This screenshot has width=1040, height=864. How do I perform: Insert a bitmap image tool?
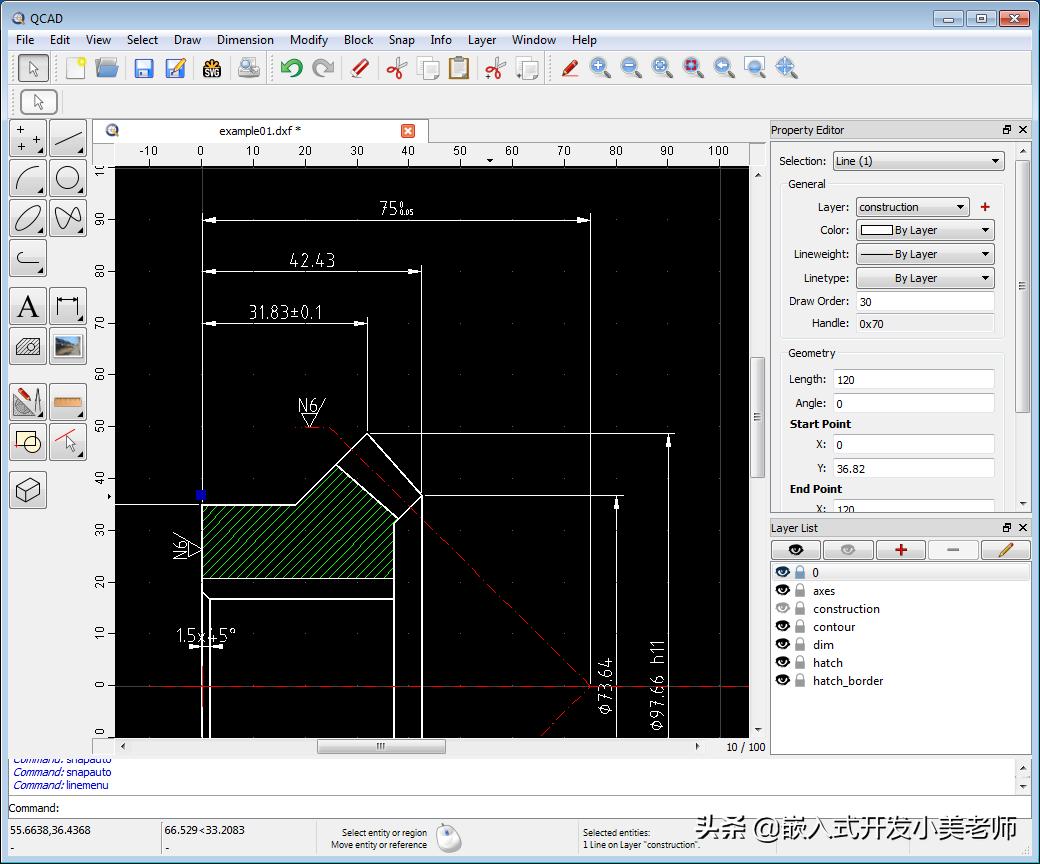coord(68,346)
